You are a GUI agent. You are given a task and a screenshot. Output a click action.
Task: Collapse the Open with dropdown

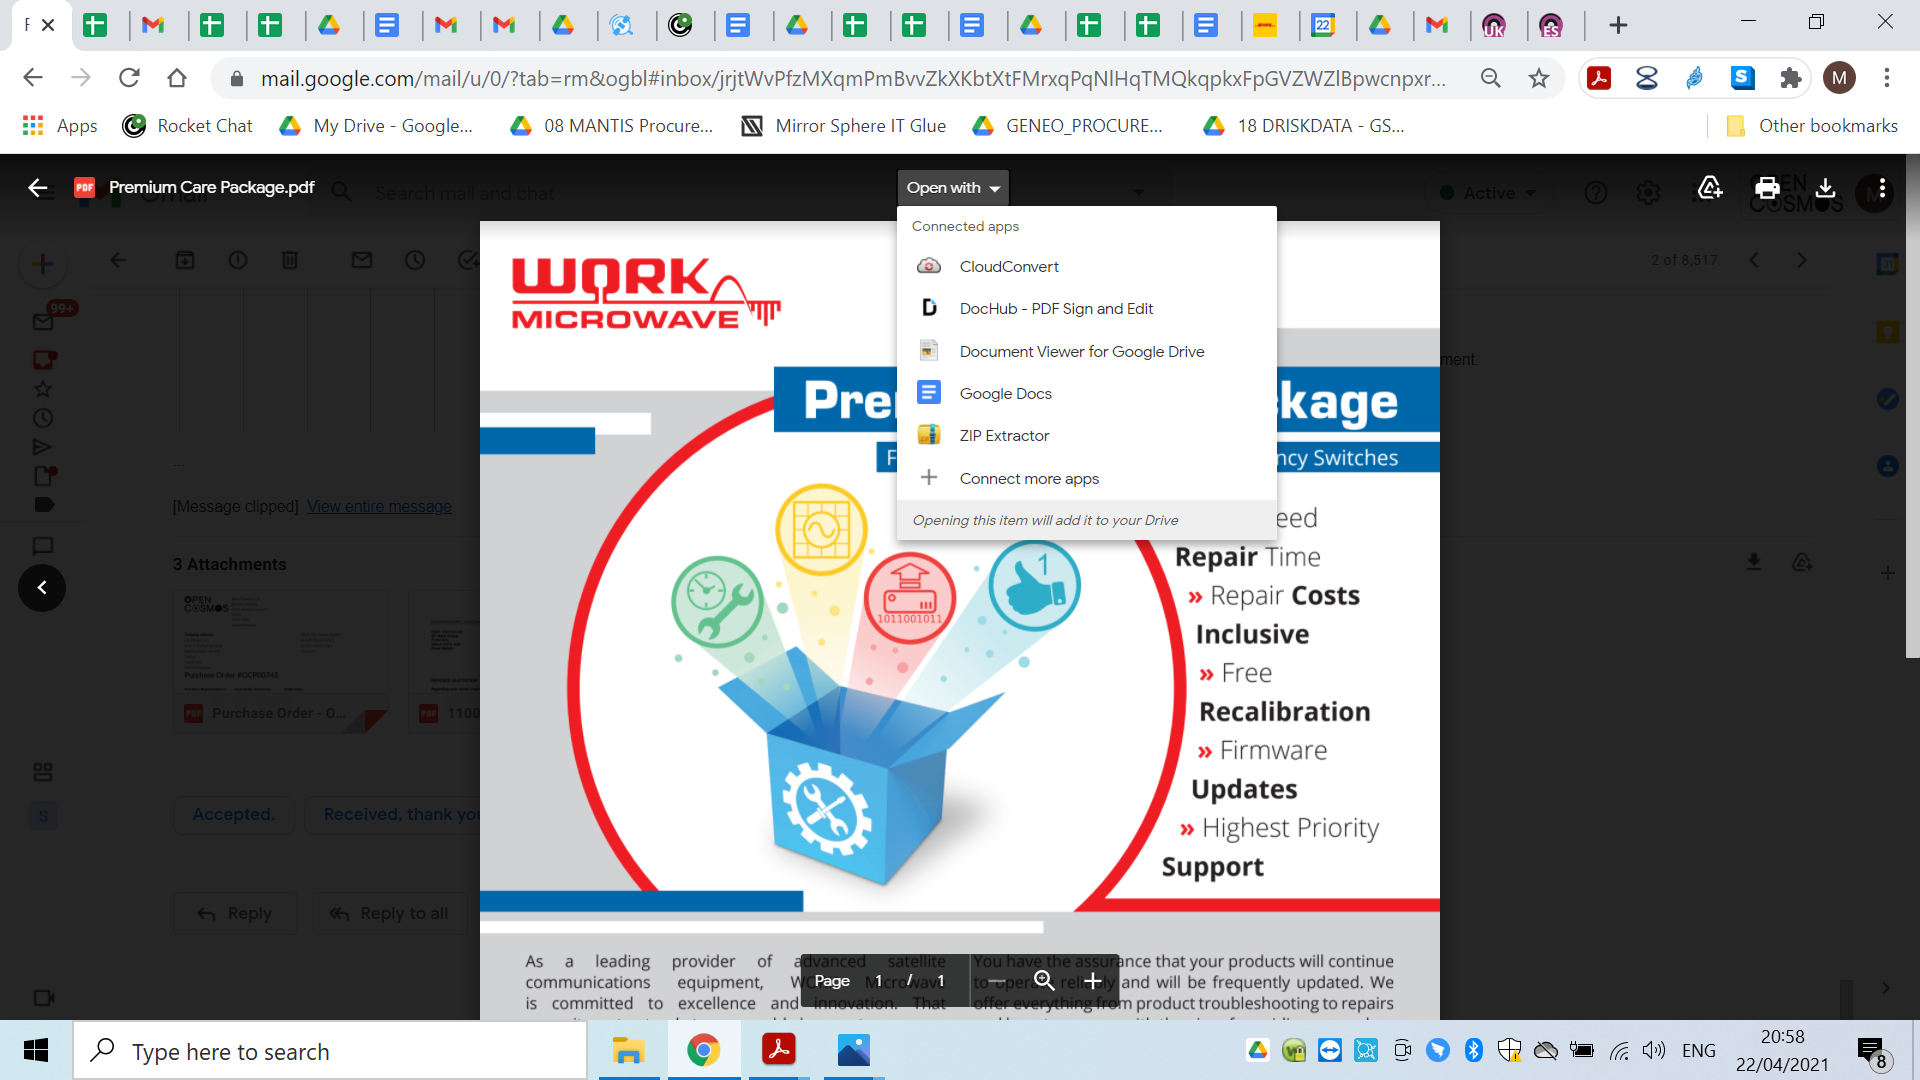[952, 188]
